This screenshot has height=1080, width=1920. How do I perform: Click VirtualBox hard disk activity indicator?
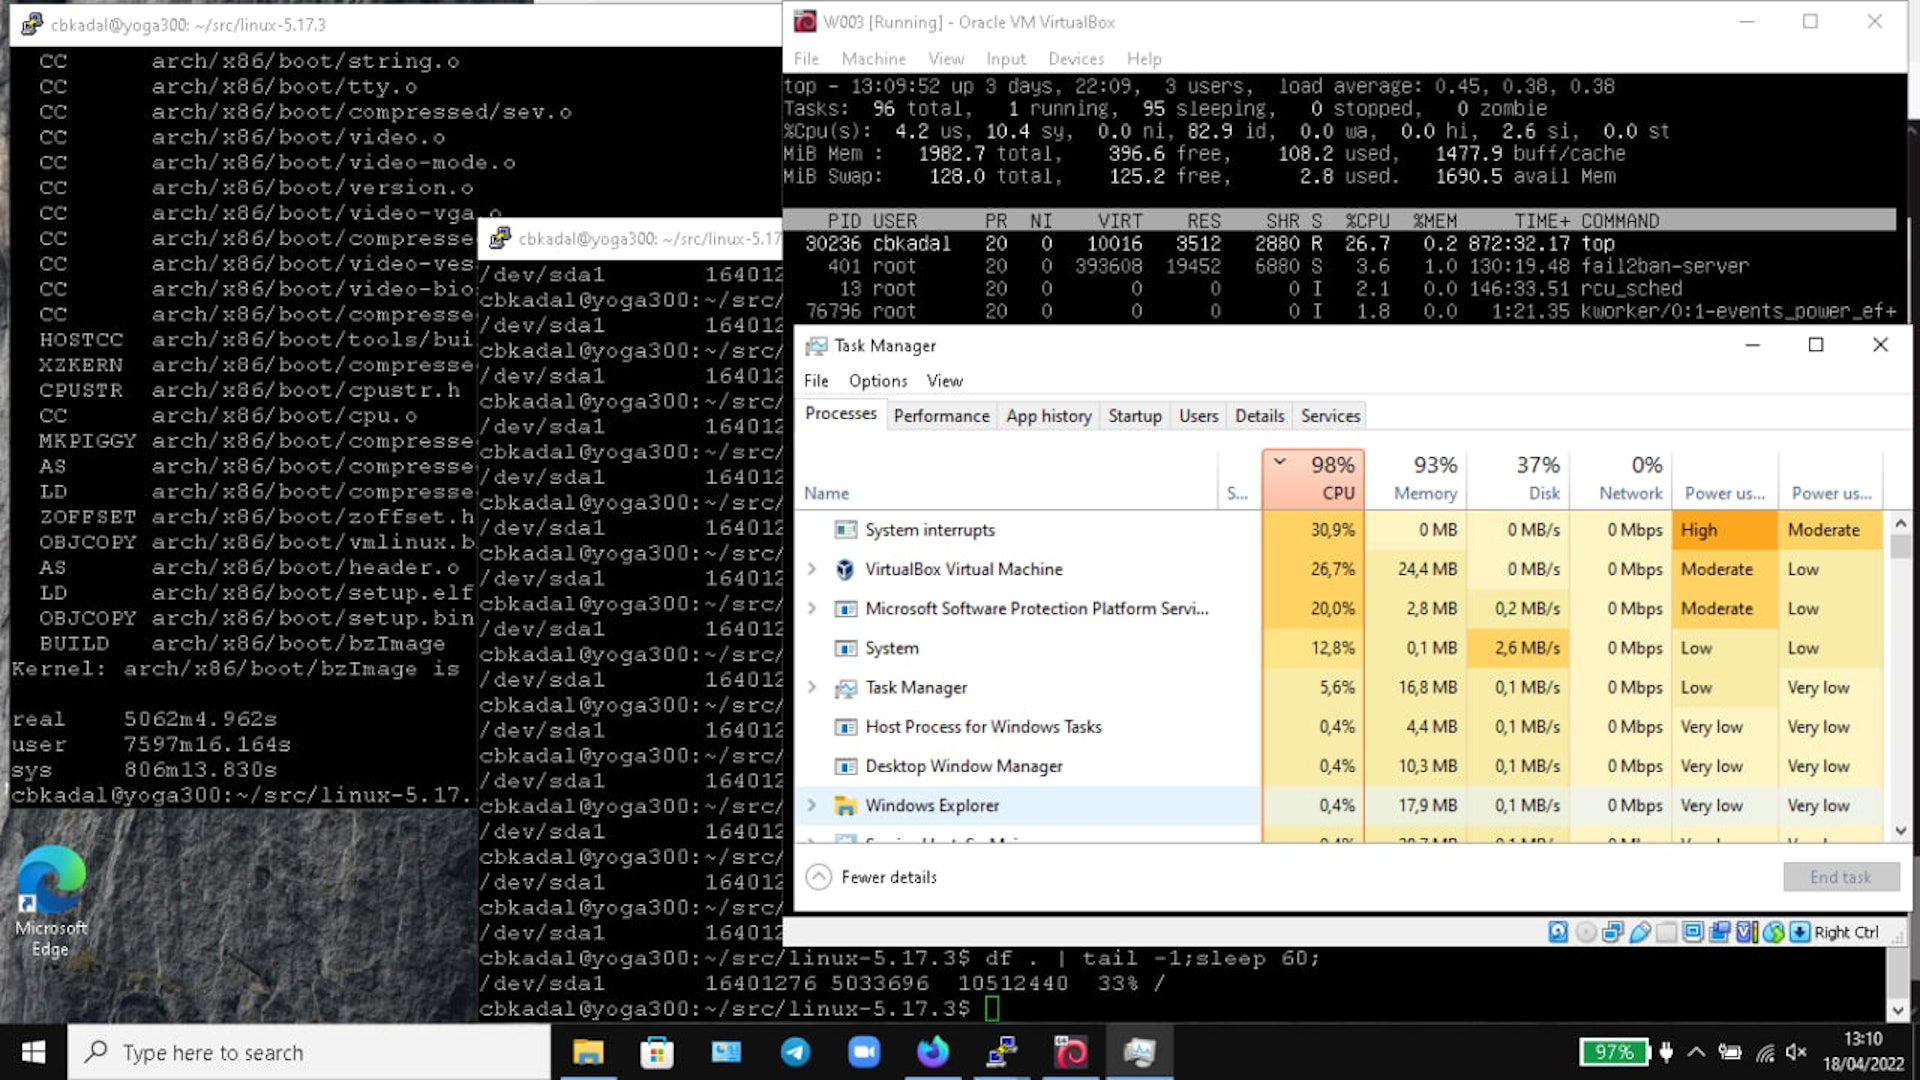[1558, 932]
